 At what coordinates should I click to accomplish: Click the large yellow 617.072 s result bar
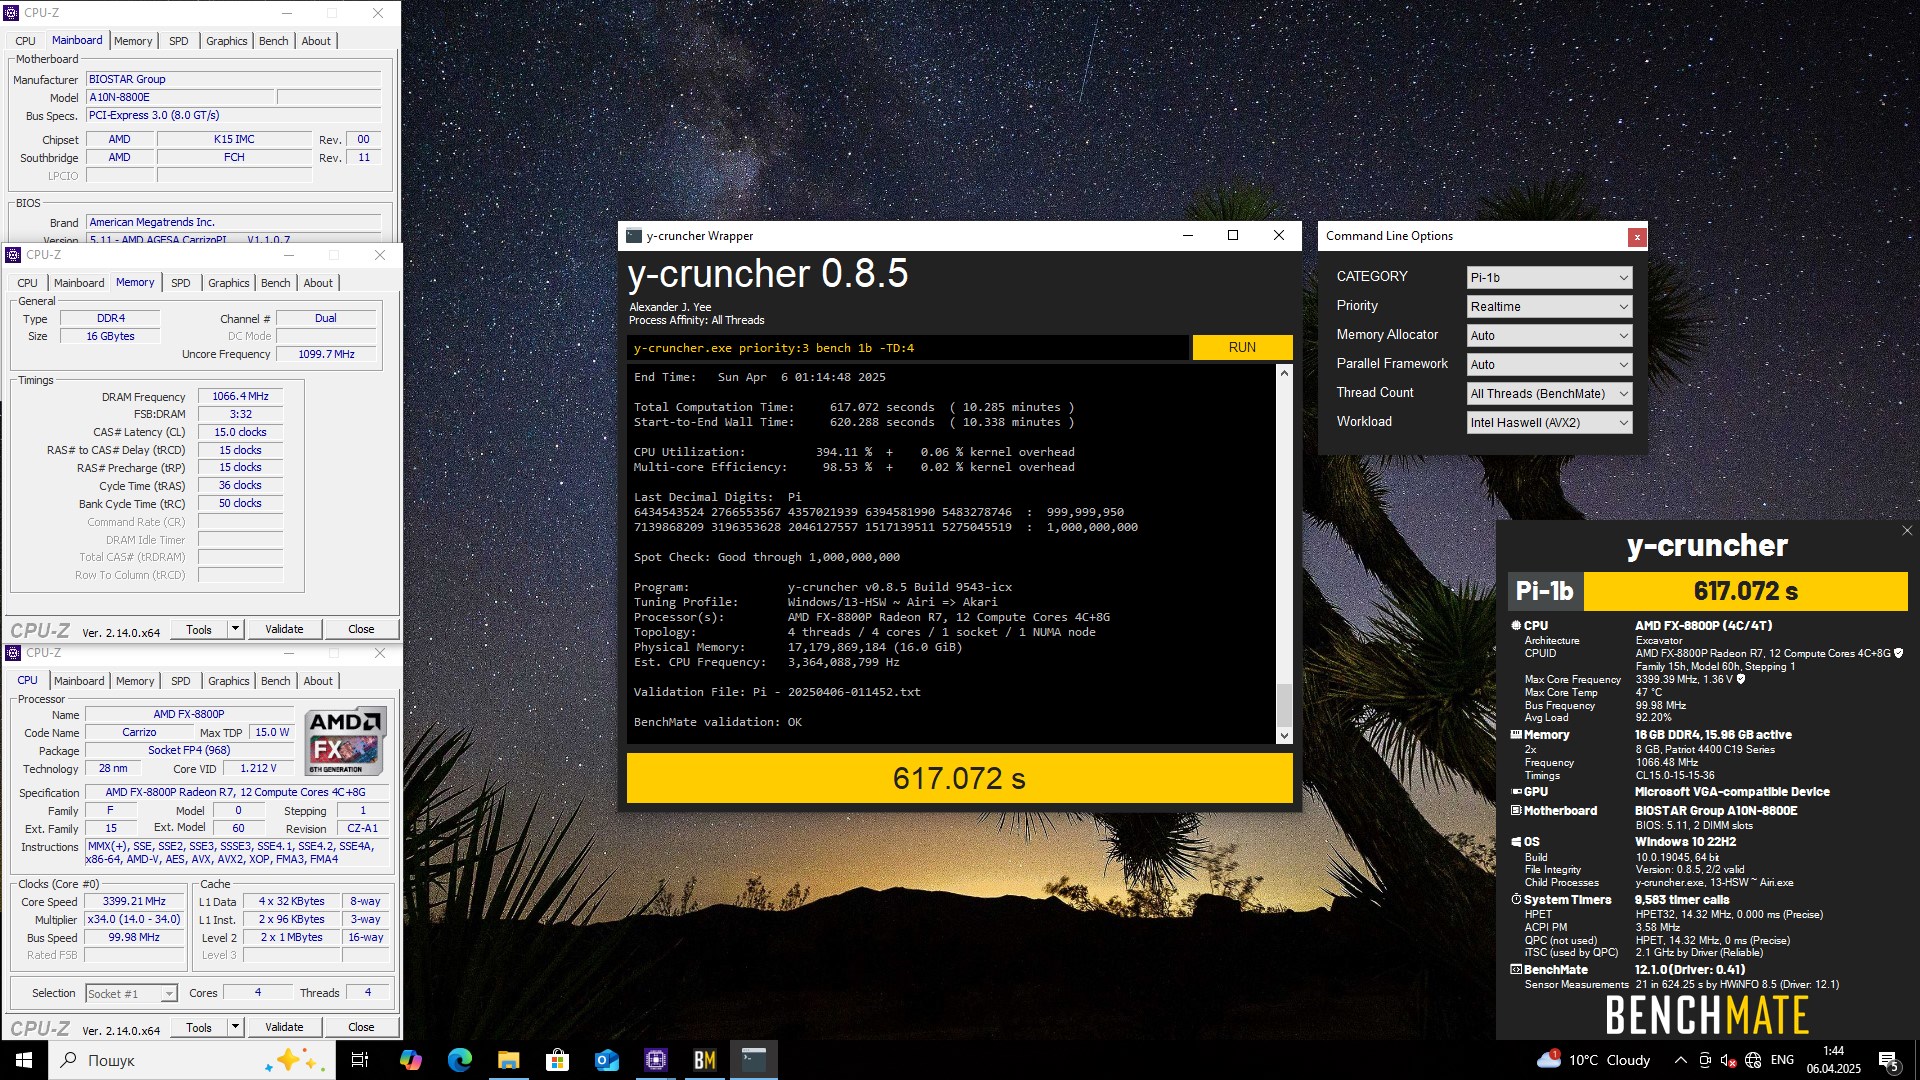click(x=959, y=778)
